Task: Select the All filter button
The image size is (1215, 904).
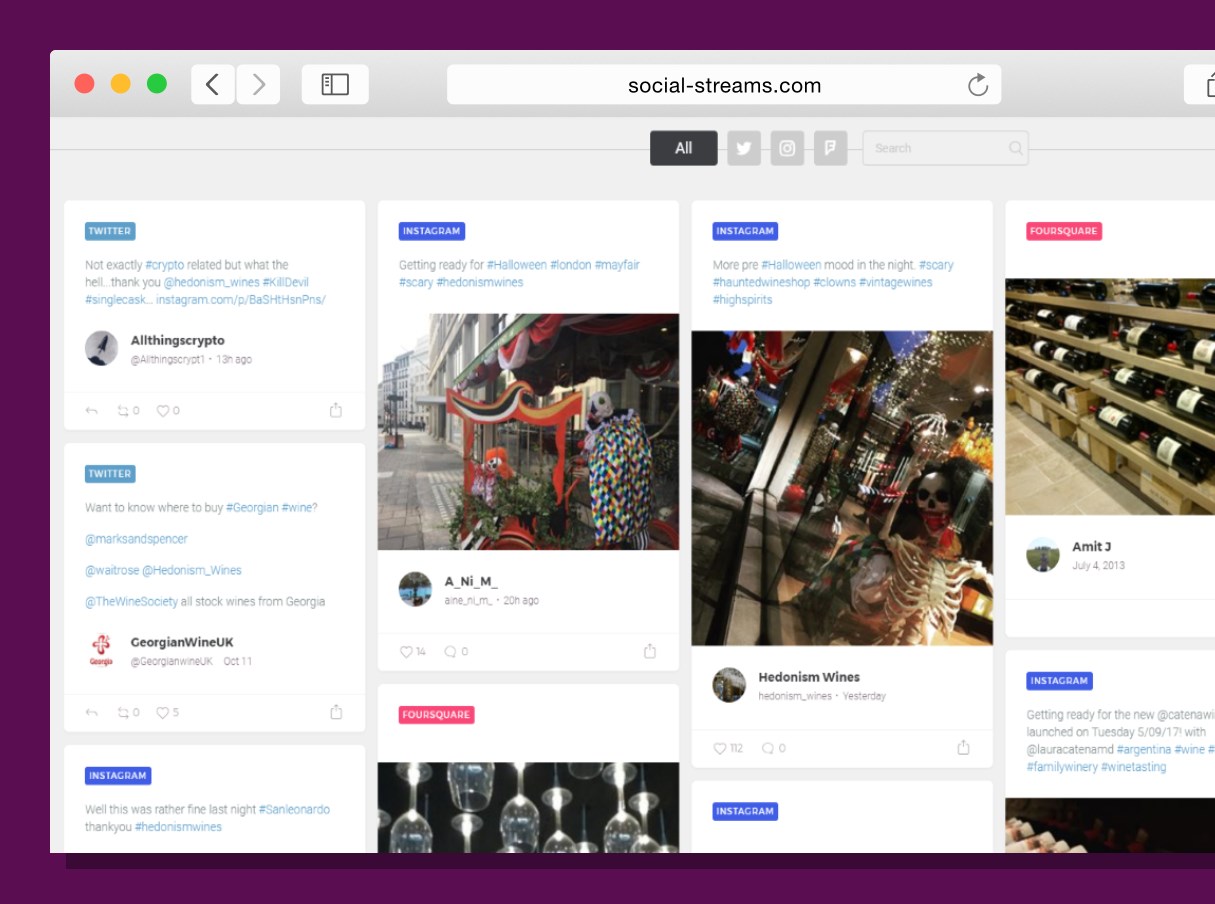Action: (684, 147)
